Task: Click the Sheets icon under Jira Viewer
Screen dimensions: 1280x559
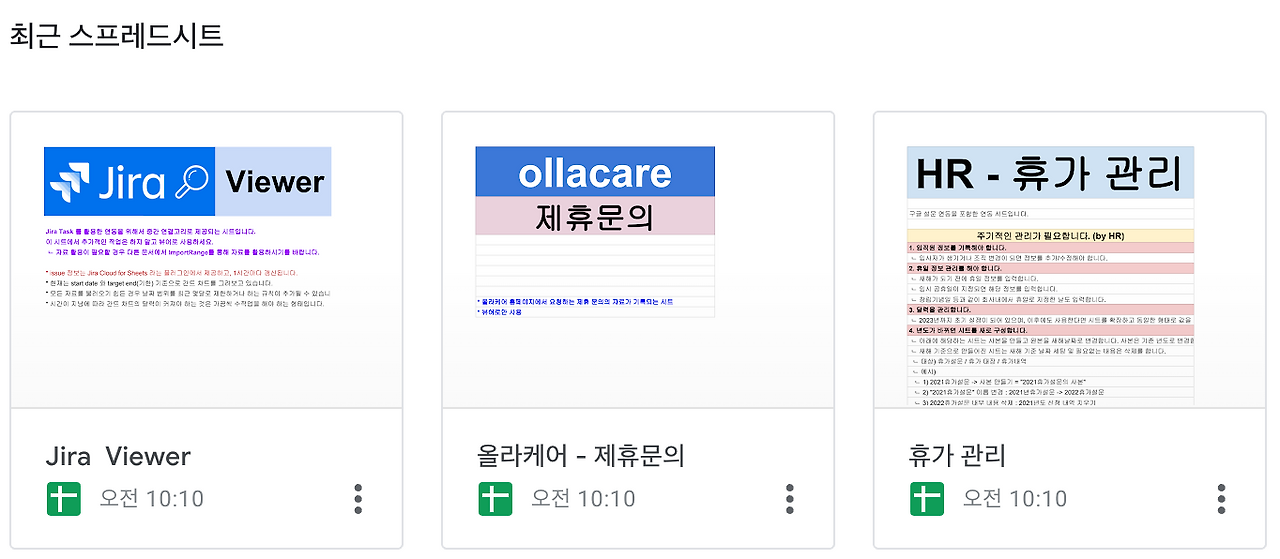Action: pyautogui.click(x=64, y=498)
